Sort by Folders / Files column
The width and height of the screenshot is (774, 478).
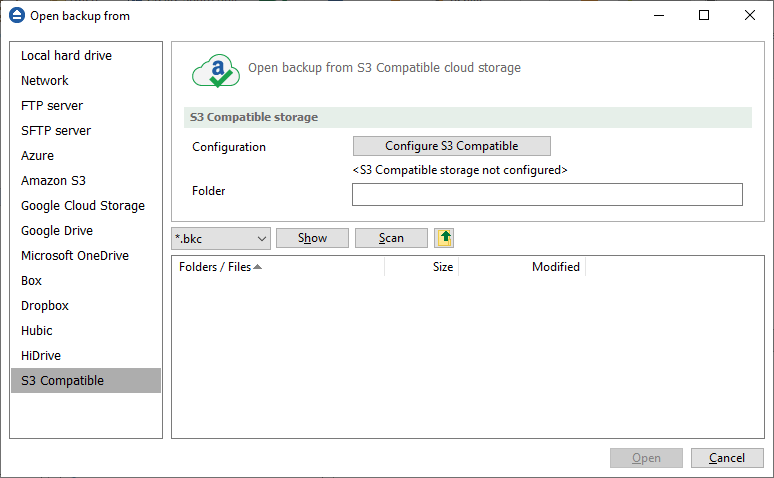click(278, 267)
